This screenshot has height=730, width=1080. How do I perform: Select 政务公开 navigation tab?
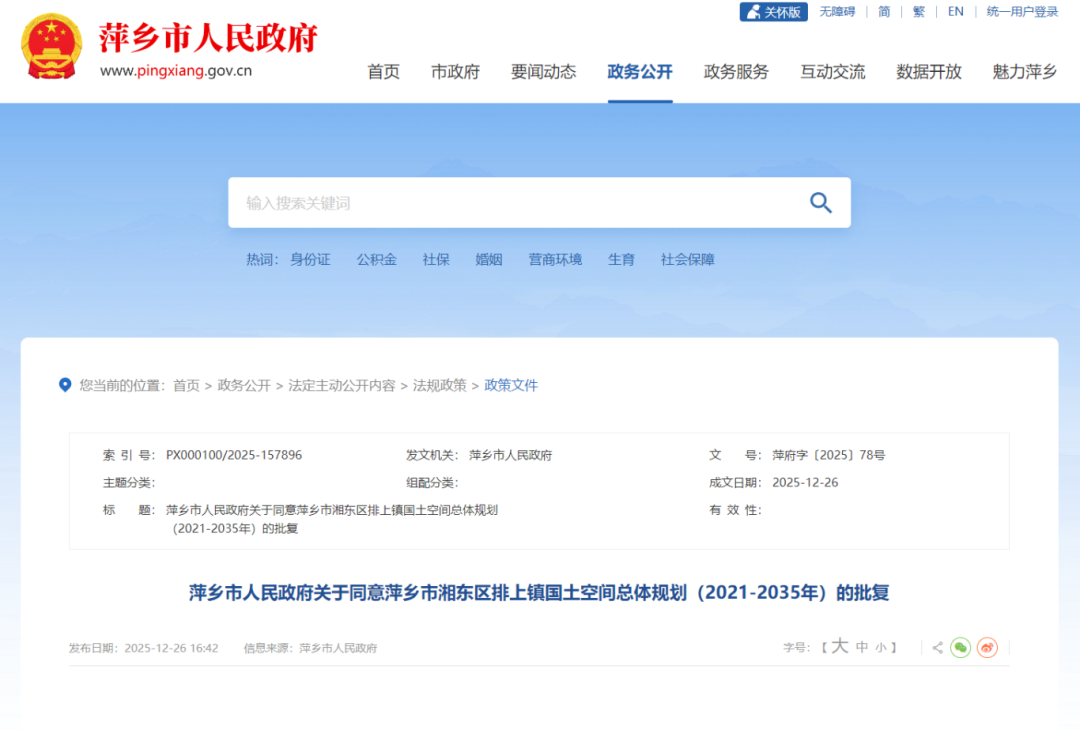pos(640,72)
